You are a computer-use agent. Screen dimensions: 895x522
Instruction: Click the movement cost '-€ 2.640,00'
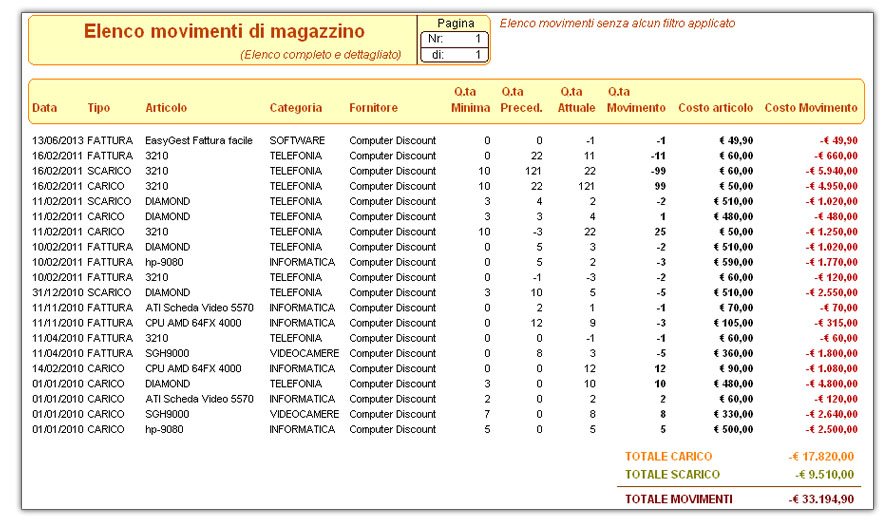tap(832, 414)
